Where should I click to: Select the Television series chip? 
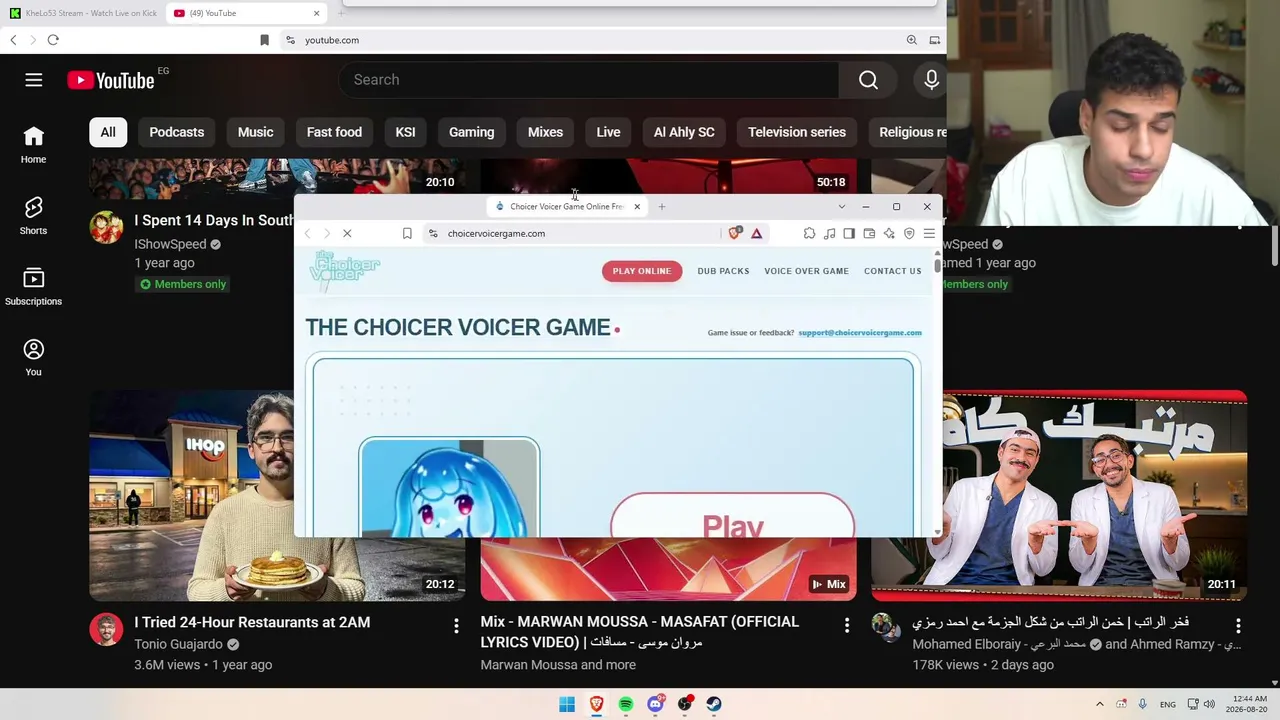pos(797,132)
